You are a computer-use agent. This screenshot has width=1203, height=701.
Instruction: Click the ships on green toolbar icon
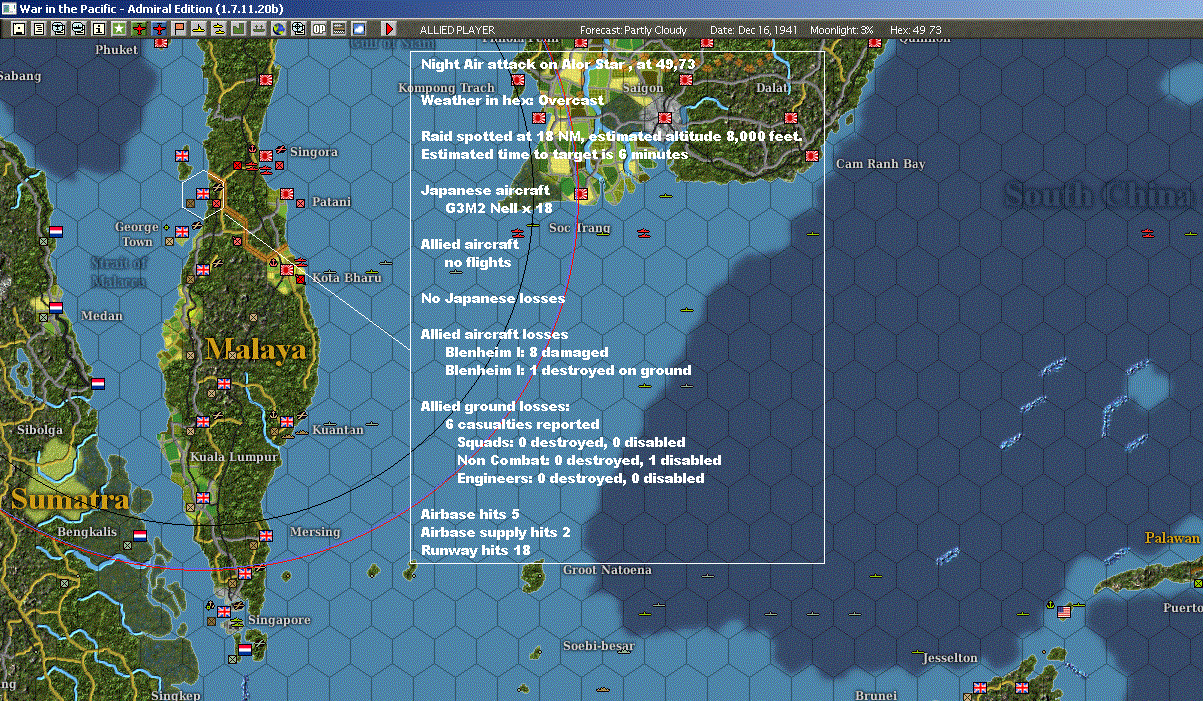259,30
